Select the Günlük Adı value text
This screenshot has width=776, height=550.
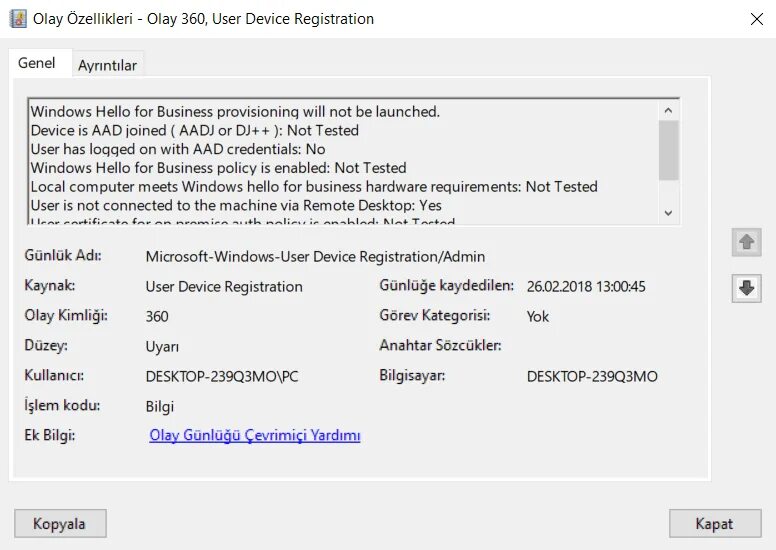(x=315, y=257)
